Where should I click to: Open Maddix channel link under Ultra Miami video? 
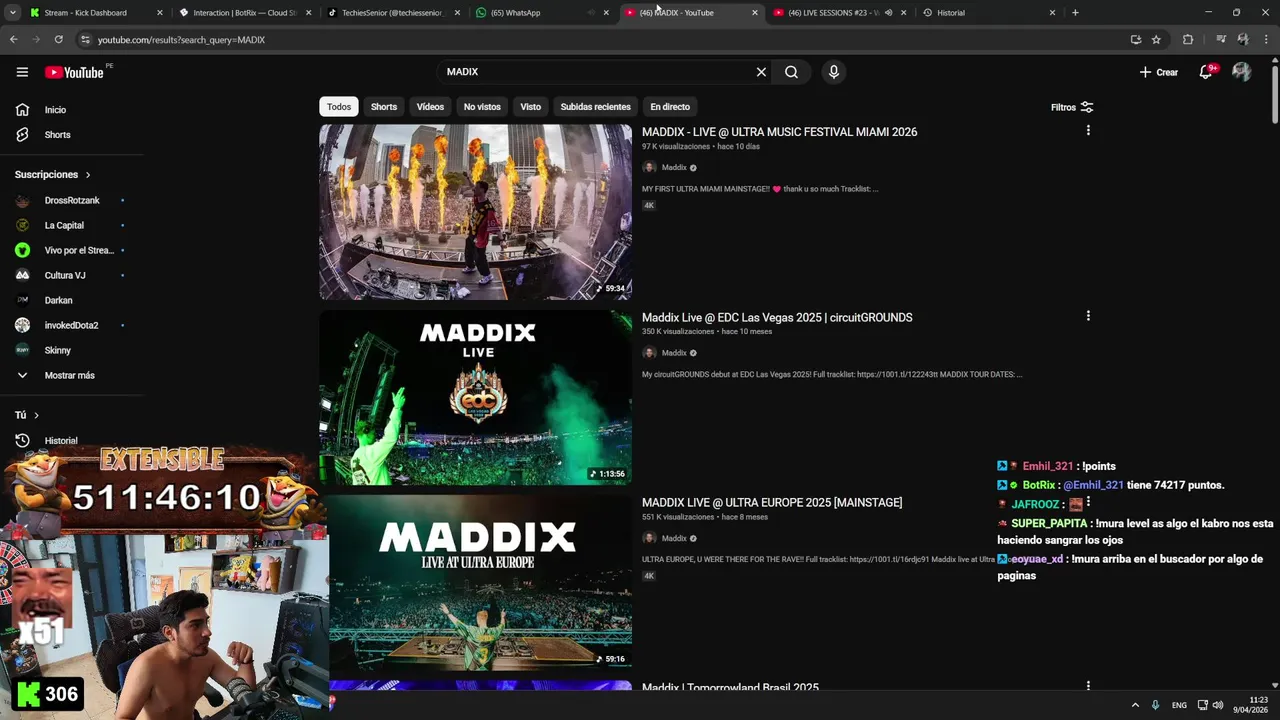(x=674, y=168)
